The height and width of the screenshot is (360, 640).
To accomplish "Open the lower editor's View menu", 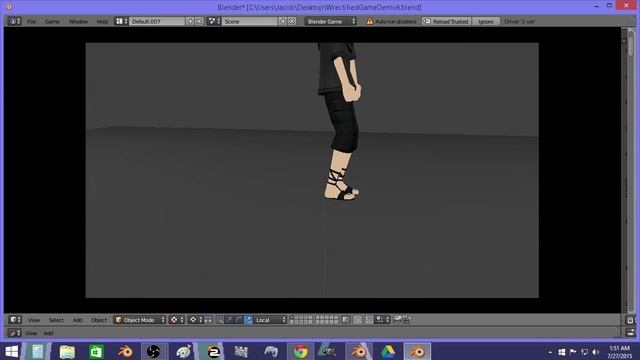I will pyautogui.click(x=31, y=333).
